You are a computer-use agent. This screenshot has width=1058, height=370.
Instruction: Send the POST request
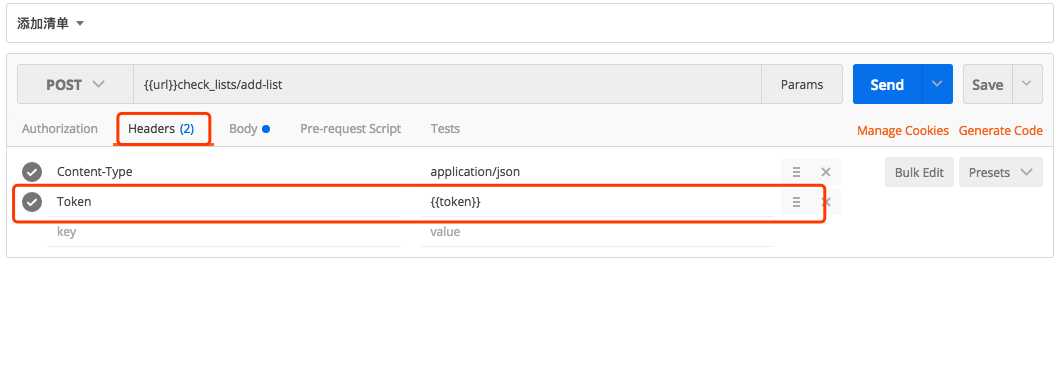coord(887,84)
